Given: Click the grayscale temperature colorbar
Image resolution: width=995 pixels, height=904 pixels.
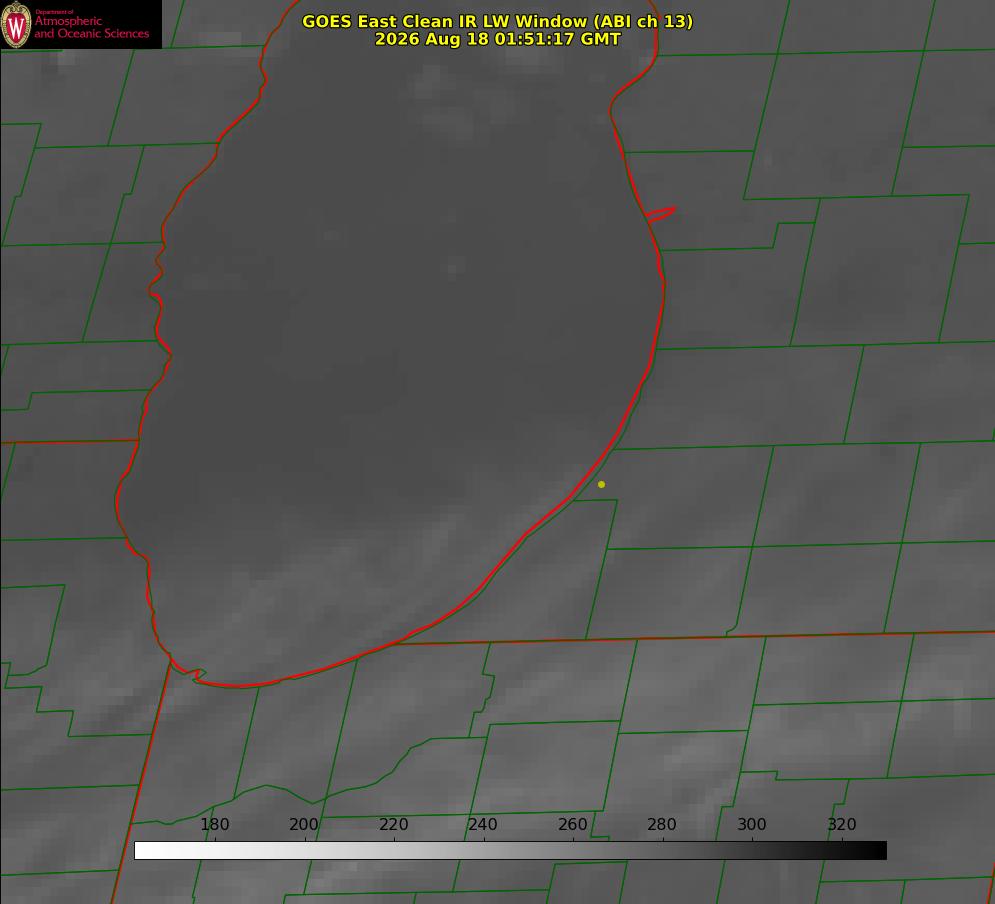Looking at the screenshot, I should pyautogui.click(x=510, y=850).
